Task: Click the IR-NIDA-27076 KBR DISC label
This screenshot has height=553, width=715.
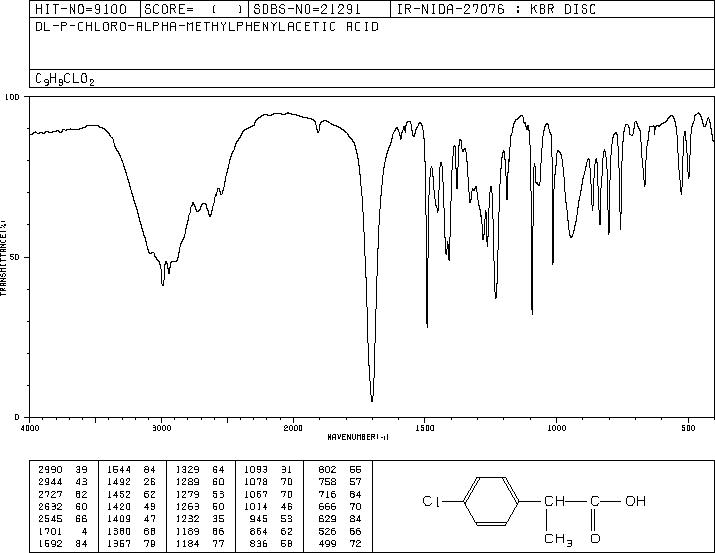Action: point(497,9)
